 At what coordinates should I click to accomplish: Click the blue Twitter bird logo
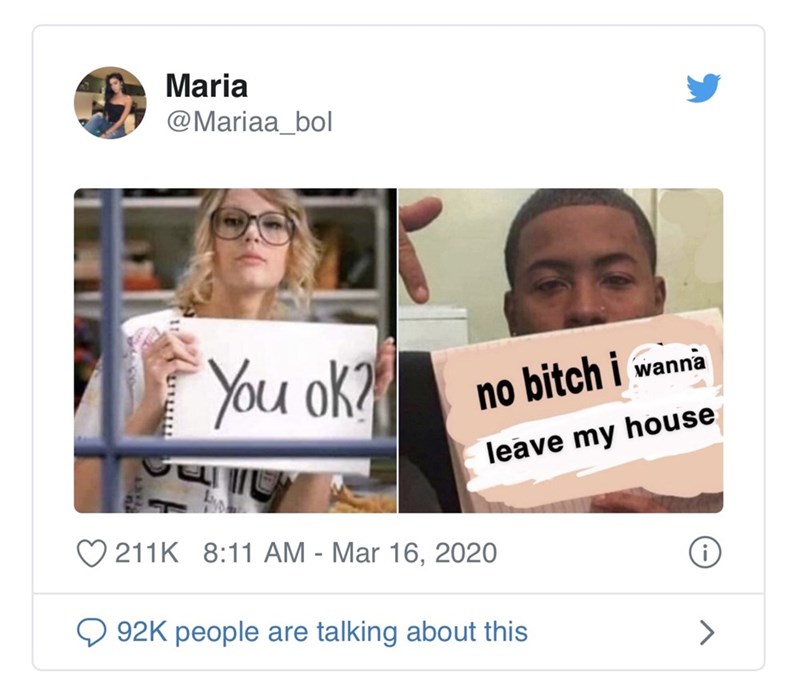[703, 88]
